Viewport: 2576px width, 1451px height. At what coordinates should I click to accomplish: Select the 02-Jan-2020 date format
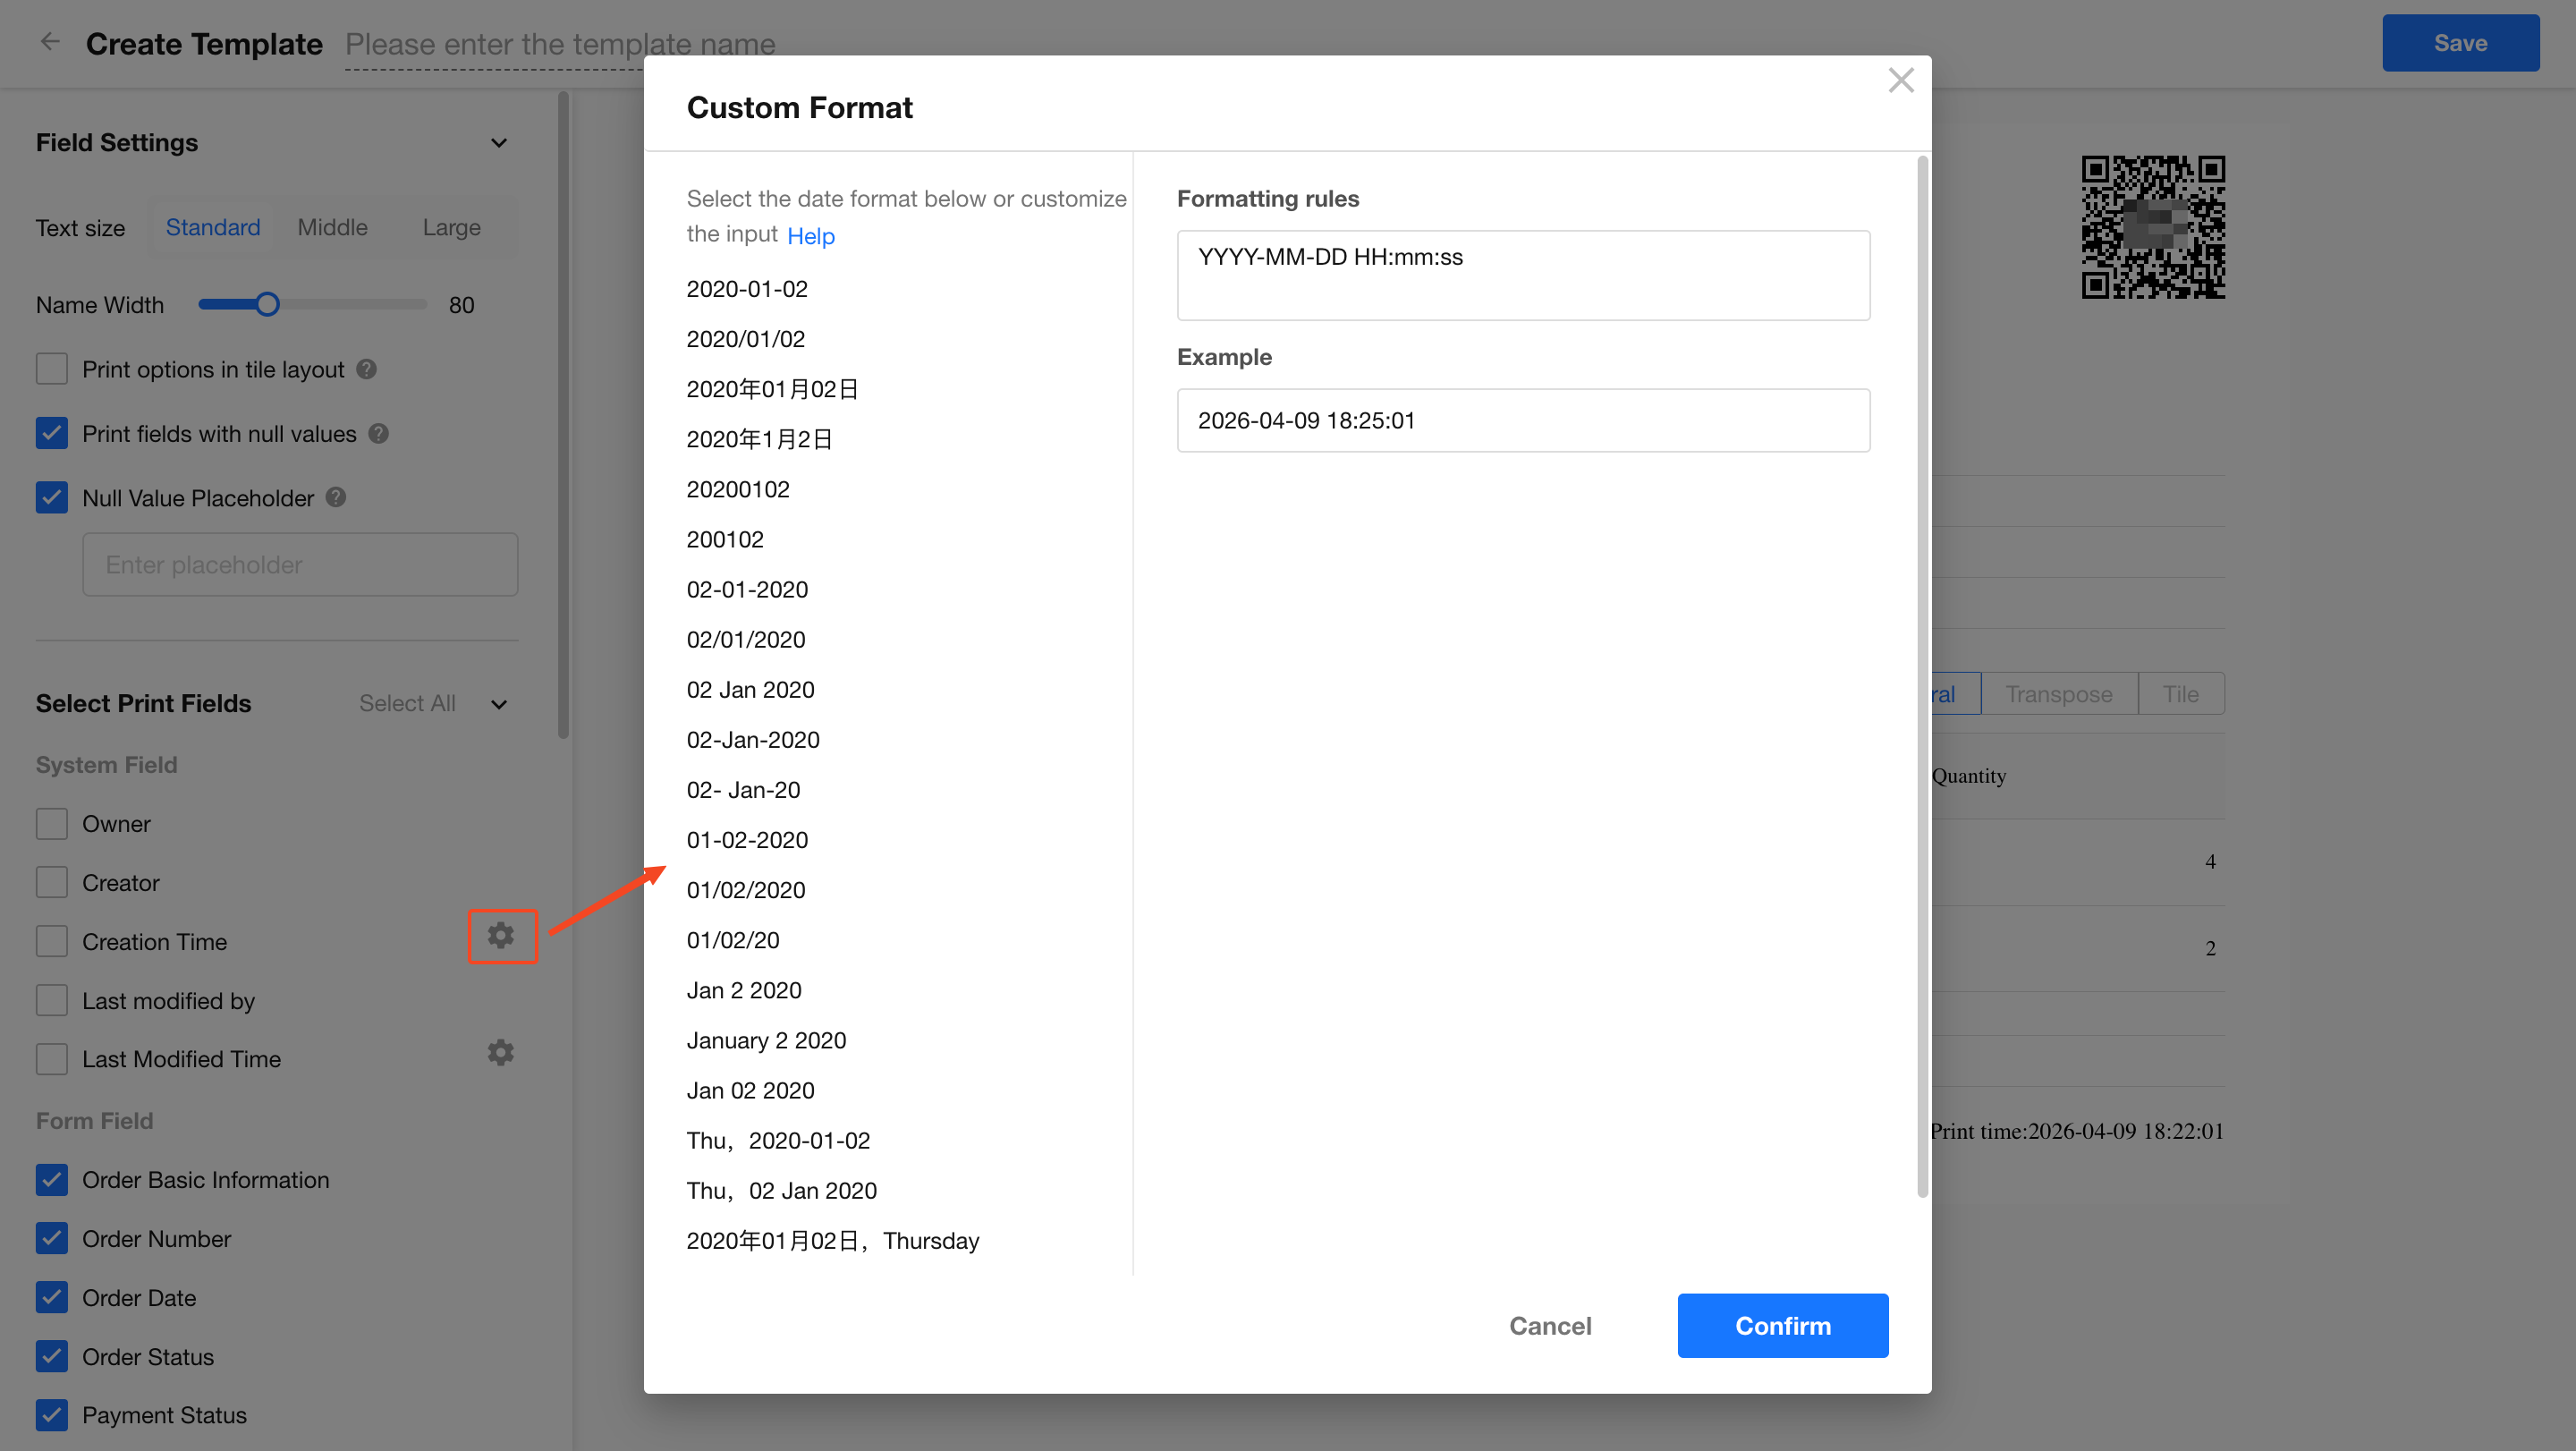[752, 739]
